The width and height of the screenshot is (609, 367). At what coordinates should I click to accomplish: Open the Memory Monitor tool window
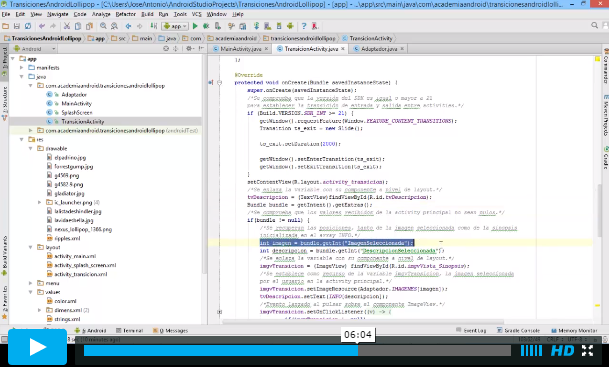click(x=574, y=330)
